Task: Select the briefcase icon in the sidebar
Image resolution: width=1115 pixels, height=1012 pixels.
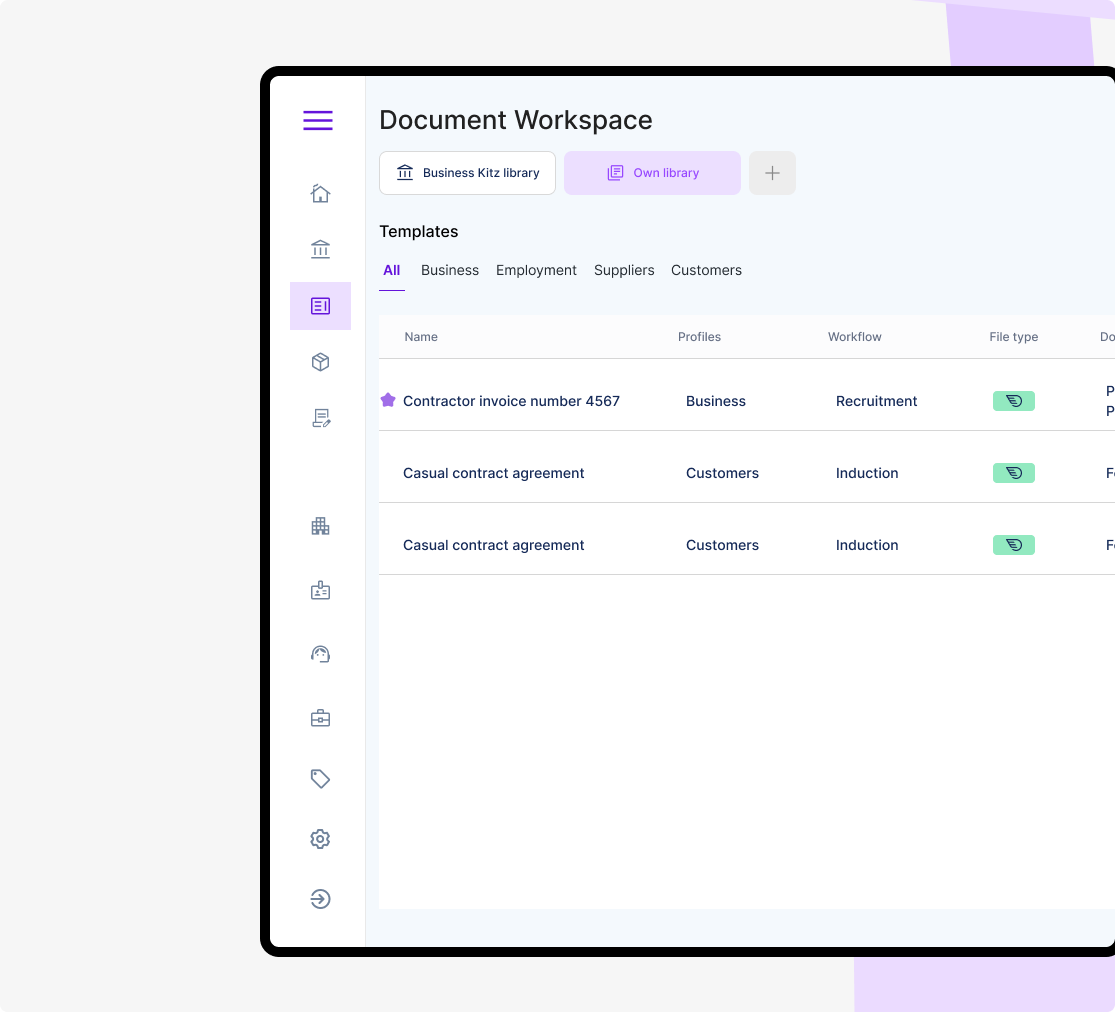Action: (320, 717)
